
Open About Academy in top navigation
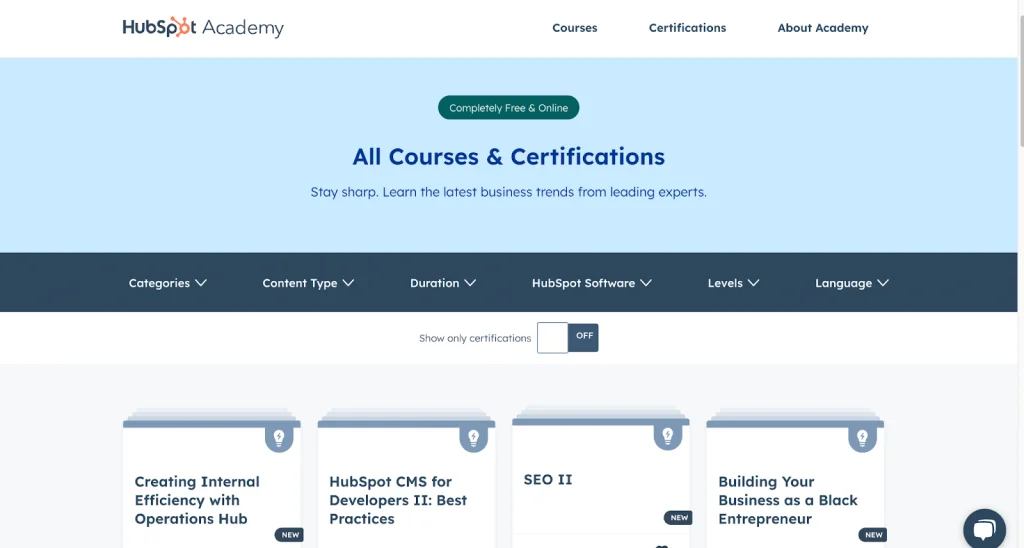tap(823, 27)
